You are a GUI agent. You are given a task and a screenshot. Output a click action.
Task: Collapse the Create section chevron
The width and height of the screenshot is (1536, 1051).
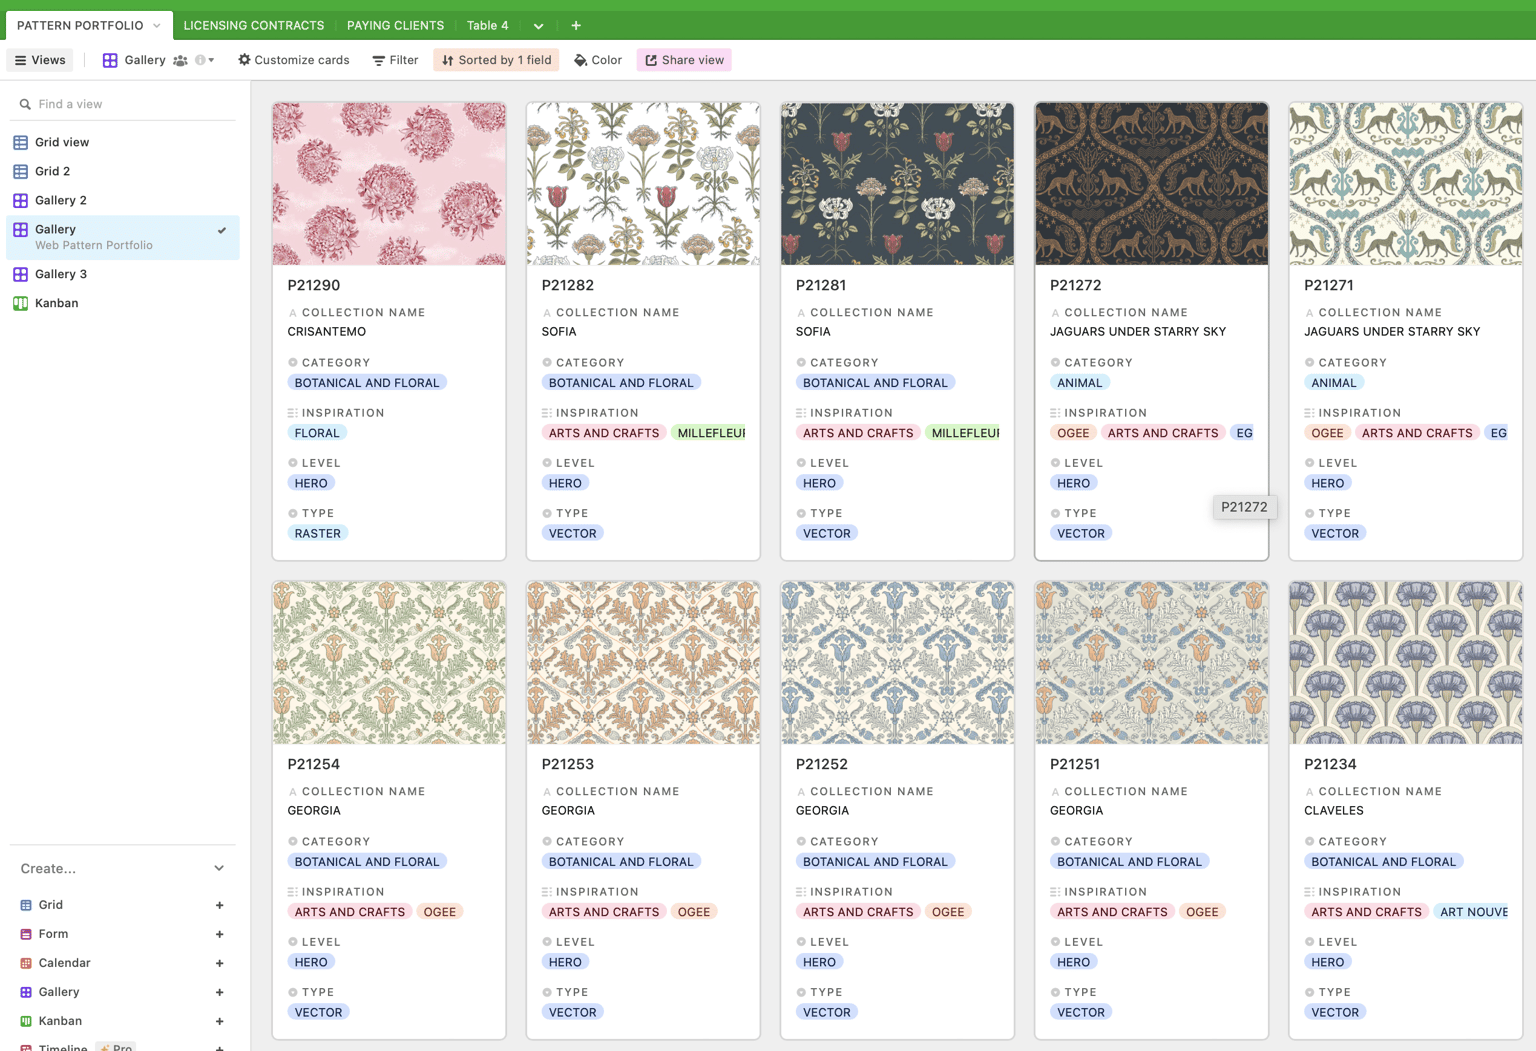click(x=219, y=868)
